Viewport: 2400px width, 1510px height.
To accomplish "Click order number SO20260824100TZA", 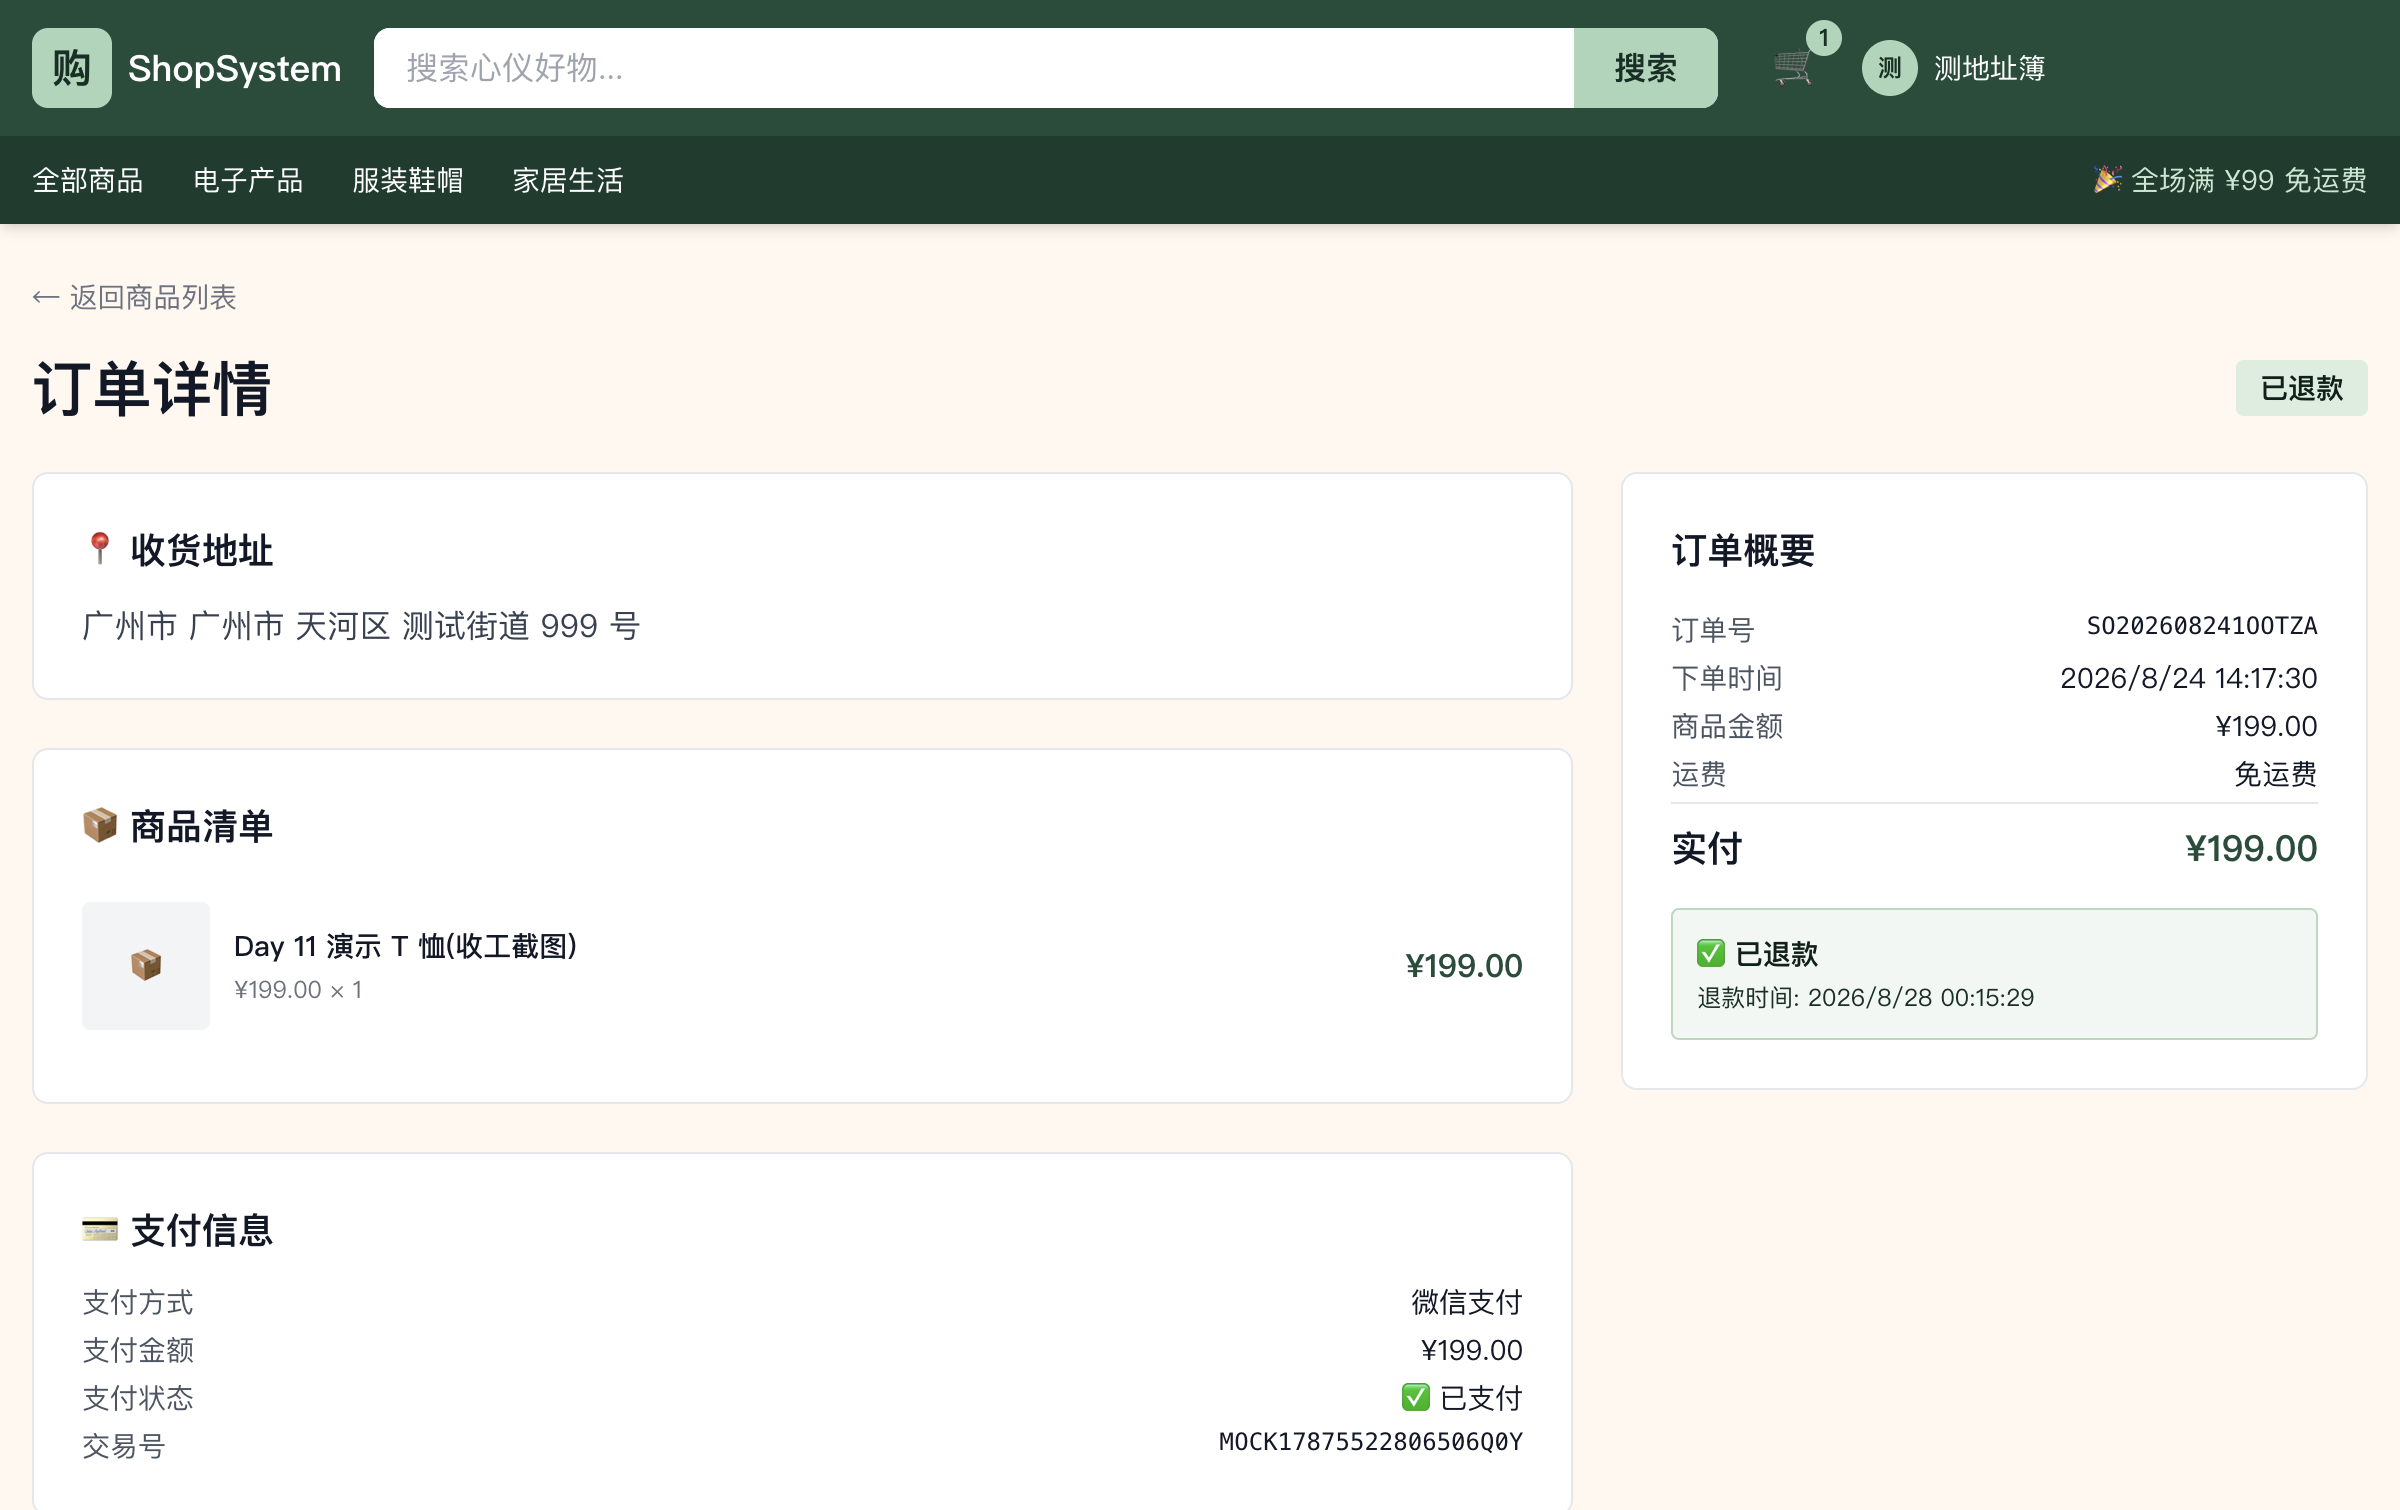I will 2202,626.
